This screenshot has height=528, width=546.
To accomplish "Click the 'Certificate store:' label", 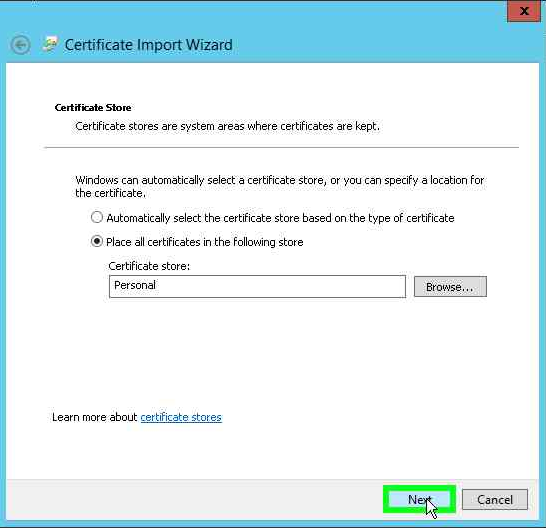I will [x=149, y=266].
